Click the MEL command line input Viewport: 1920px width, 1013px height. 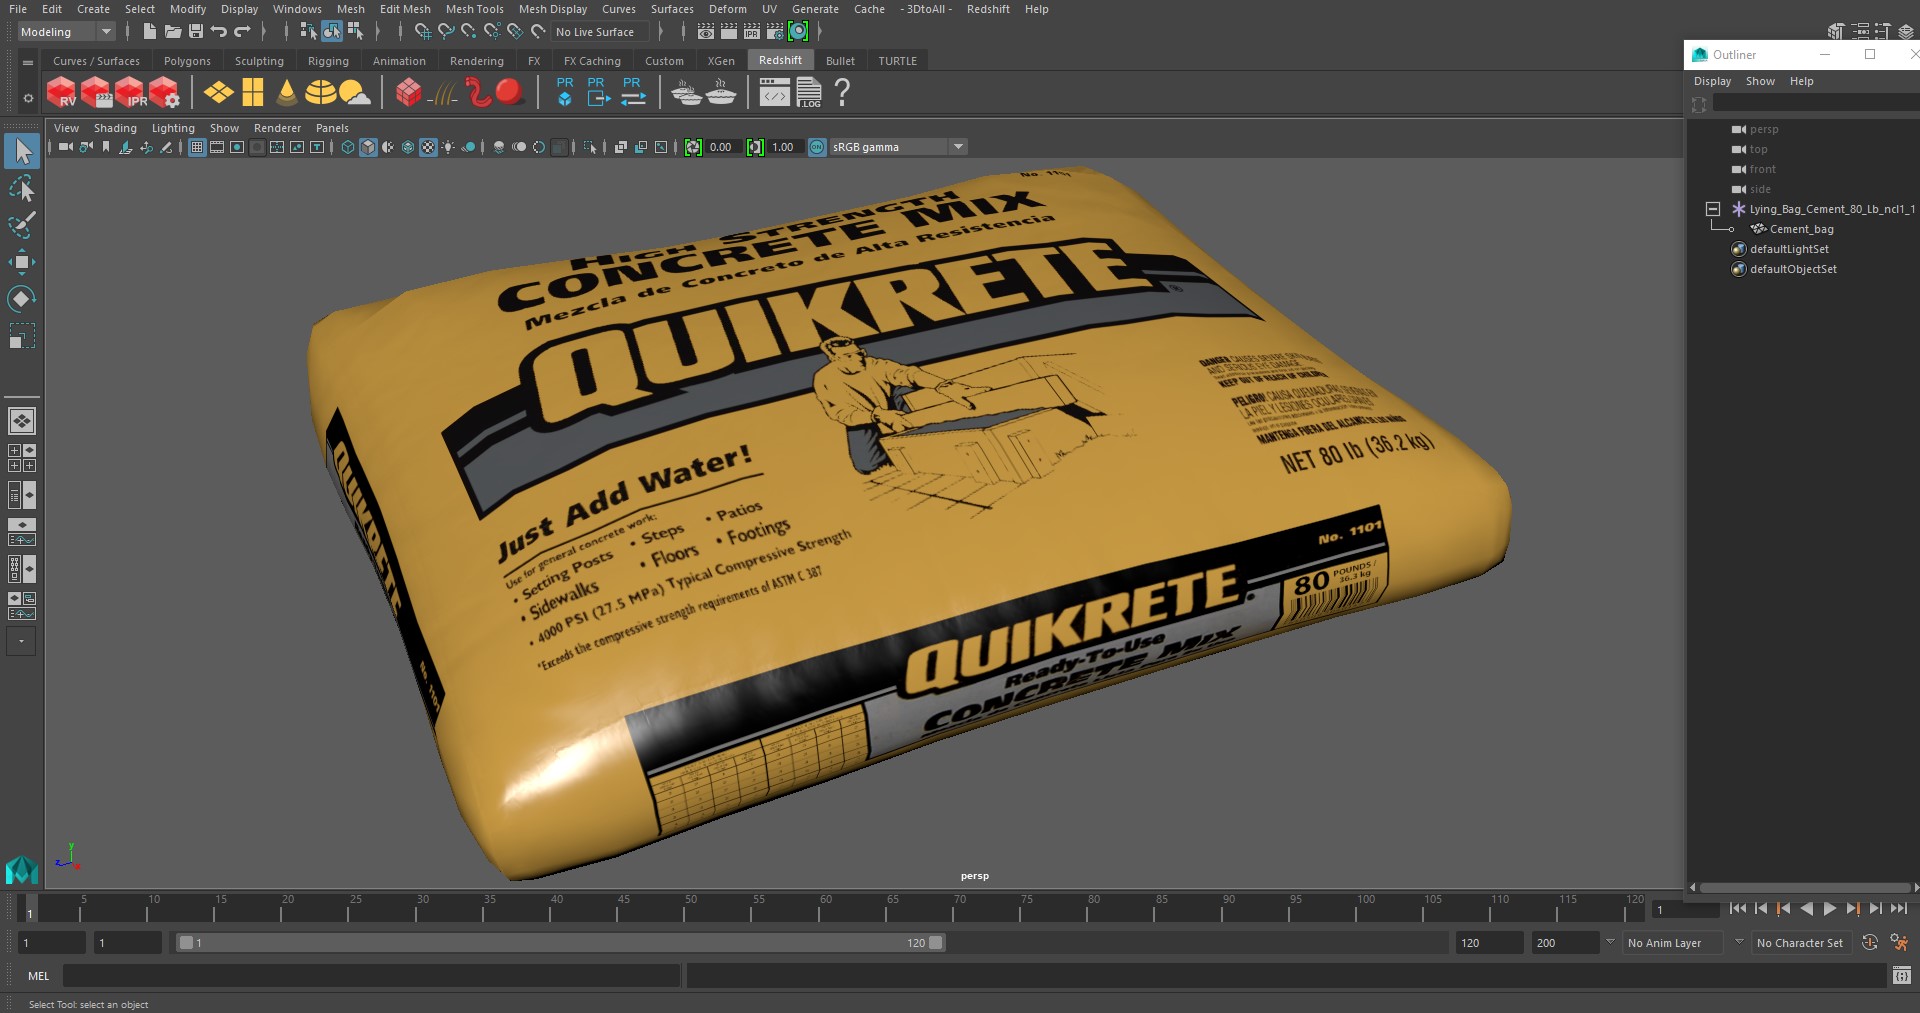[371, 975]
